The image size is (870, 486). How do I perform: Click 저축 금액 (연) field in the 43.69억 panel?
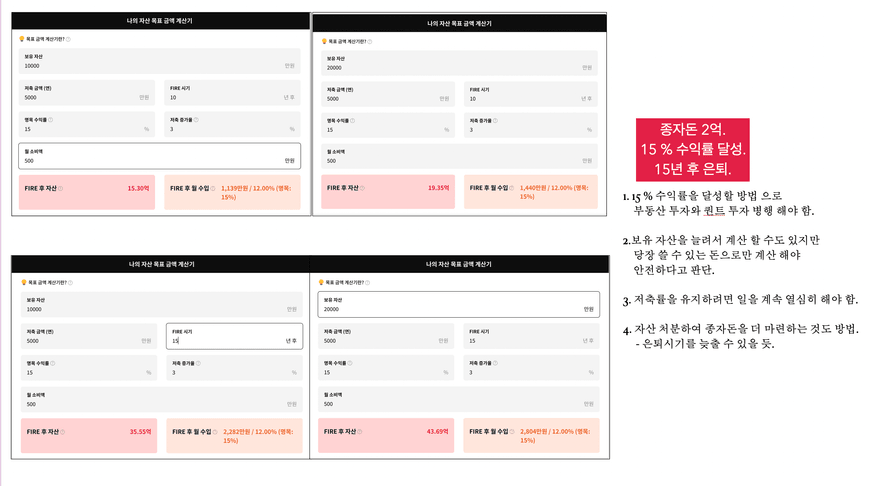[386, 336]
